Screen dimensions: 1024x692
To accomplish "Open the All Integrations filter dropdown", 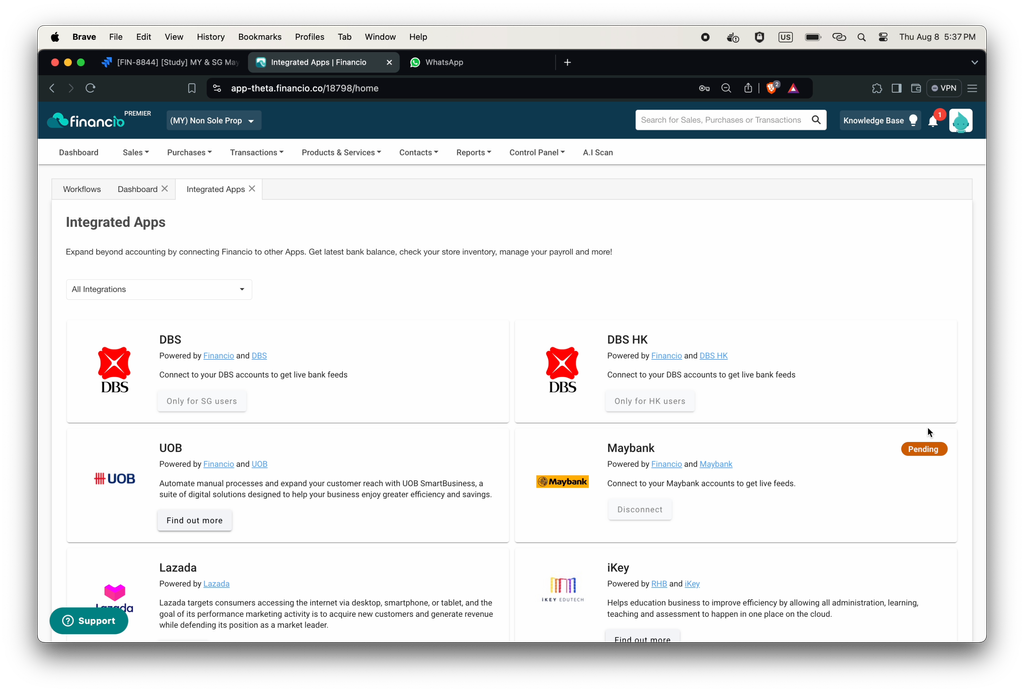I will tap(159, 289).
